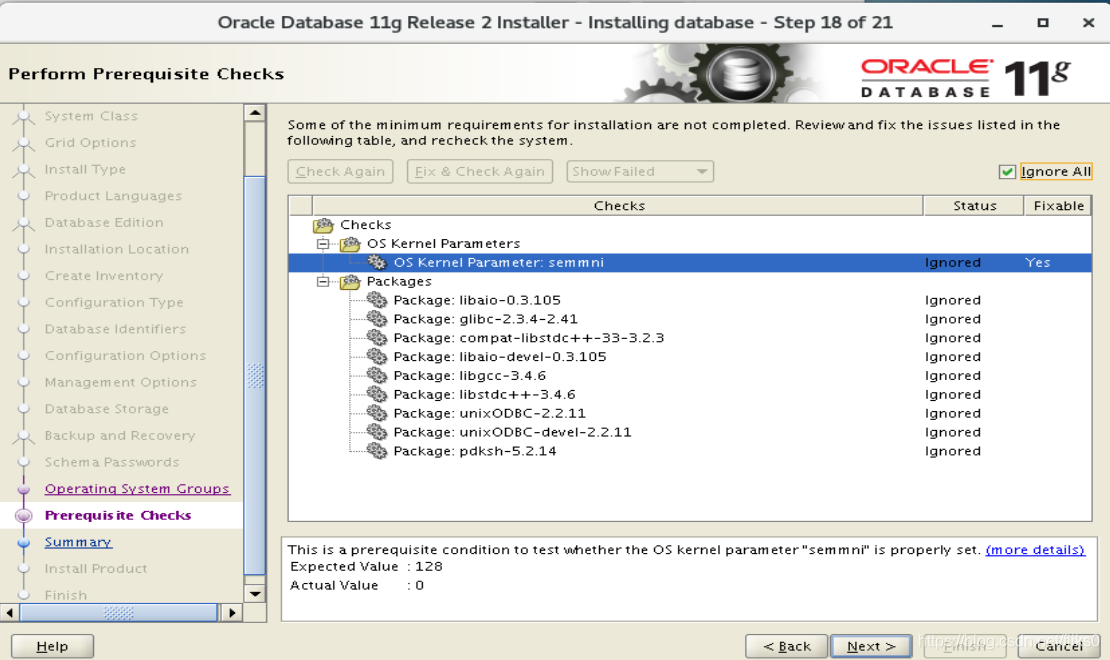Image resolution: width=1110 pixels, height=660 pixels.
Task: Click the Check Again button
Action: (x=341, y=171)
